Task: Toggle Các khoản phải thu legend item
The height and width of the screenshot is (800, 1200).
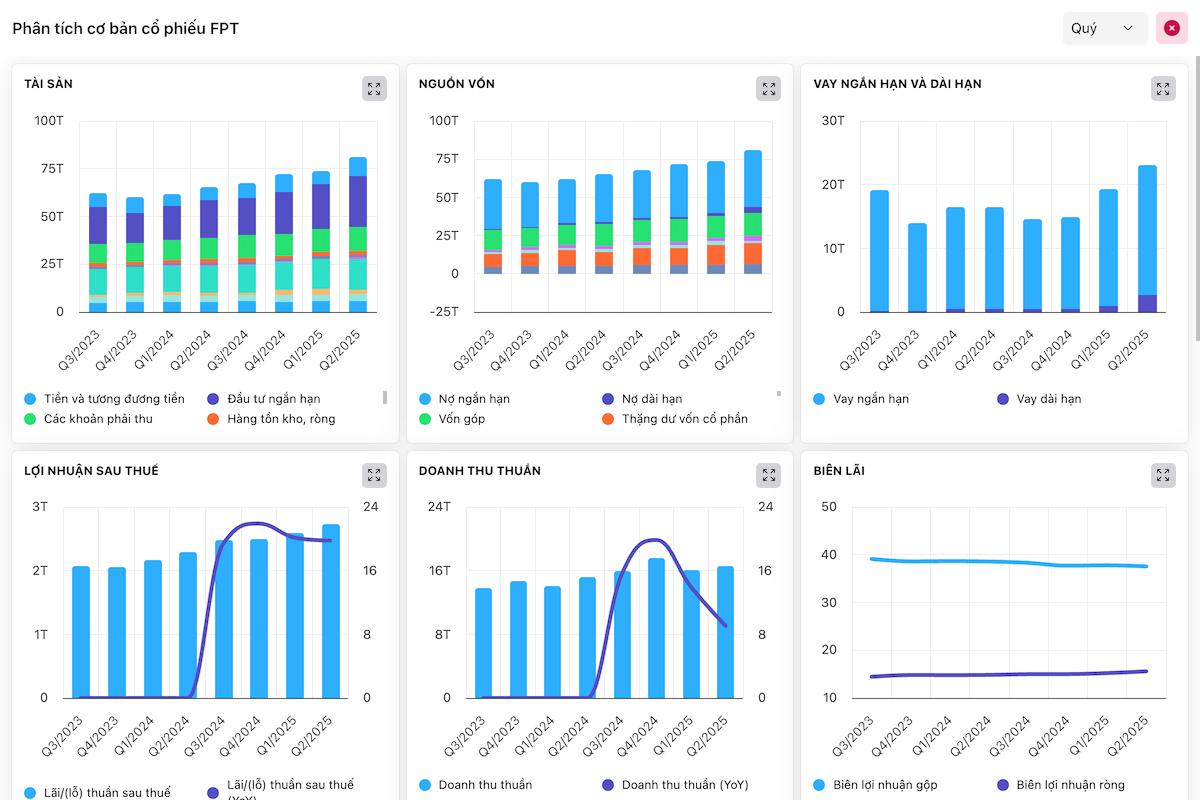Action: 98,419
